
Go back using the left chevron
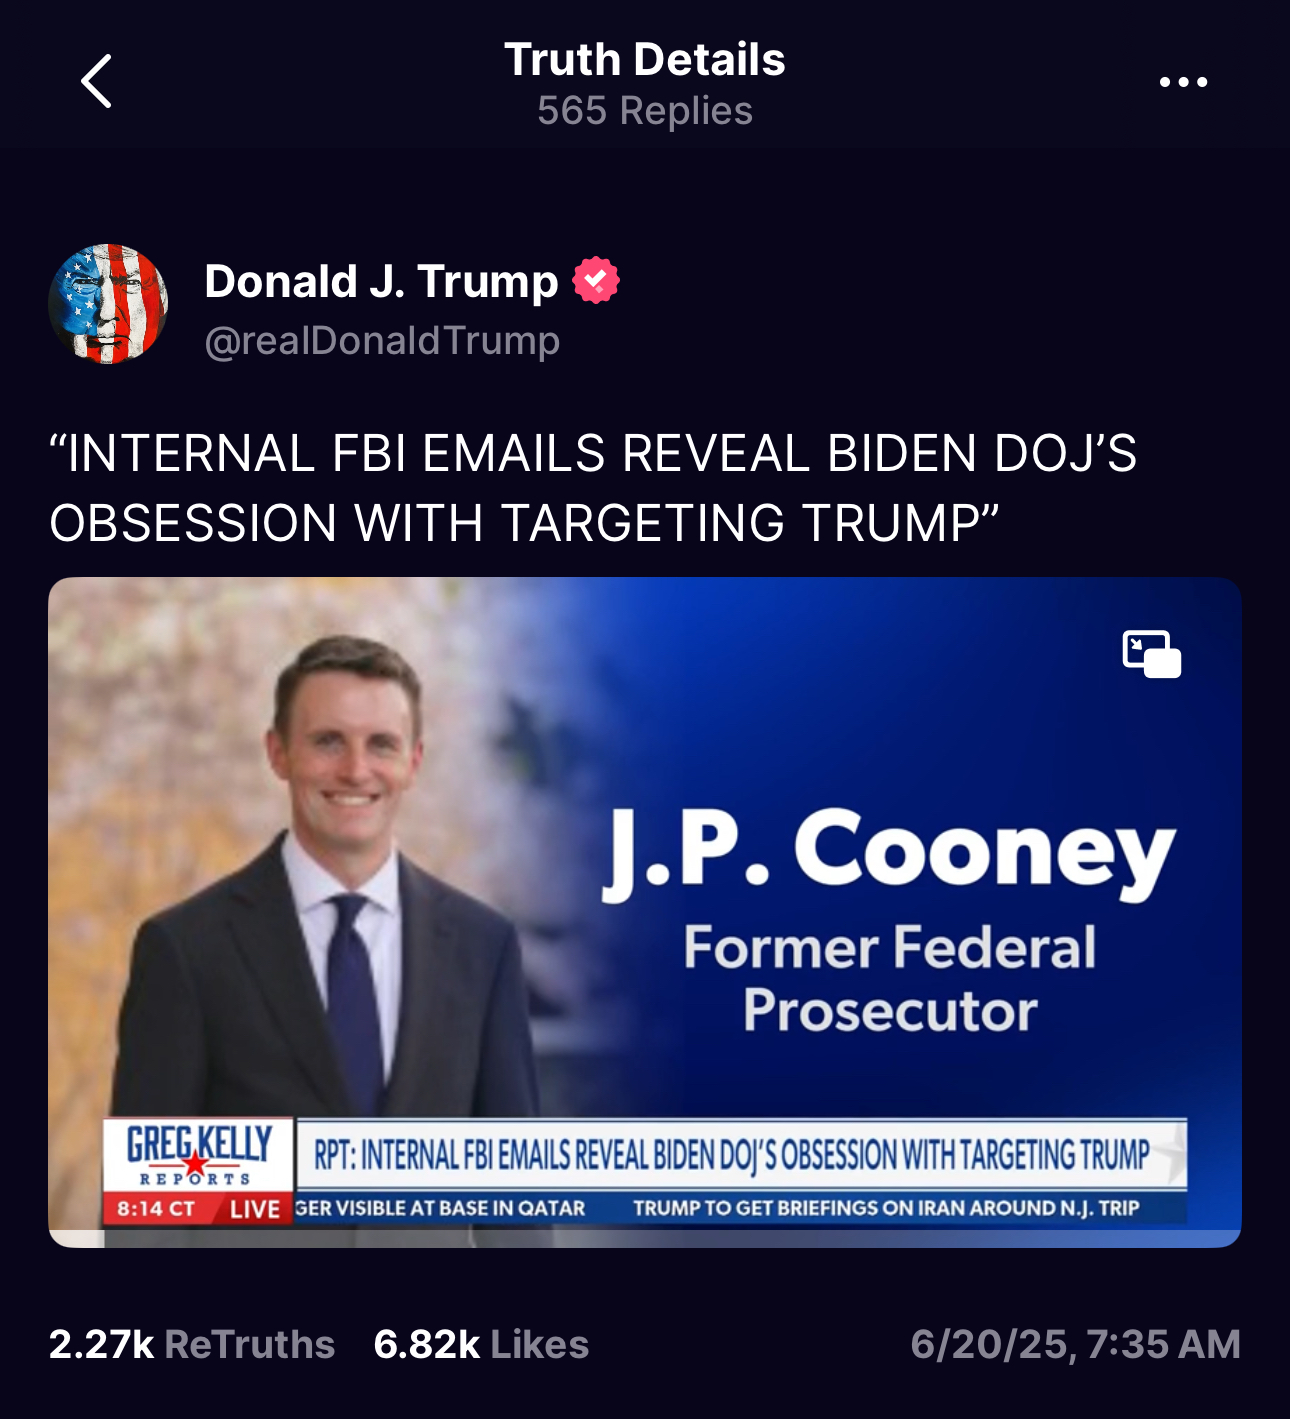point(96,81)
